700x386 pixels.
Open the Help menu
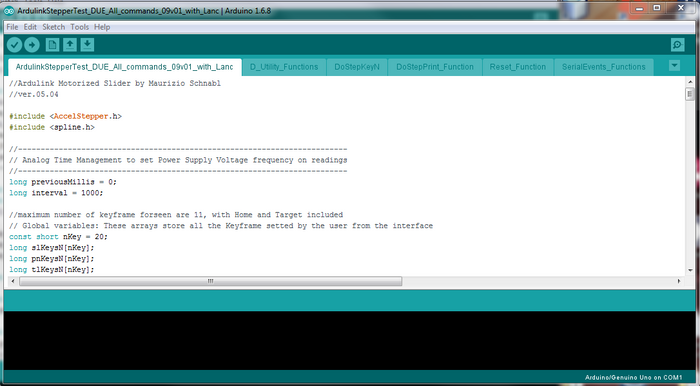click(x=102, y=27)
